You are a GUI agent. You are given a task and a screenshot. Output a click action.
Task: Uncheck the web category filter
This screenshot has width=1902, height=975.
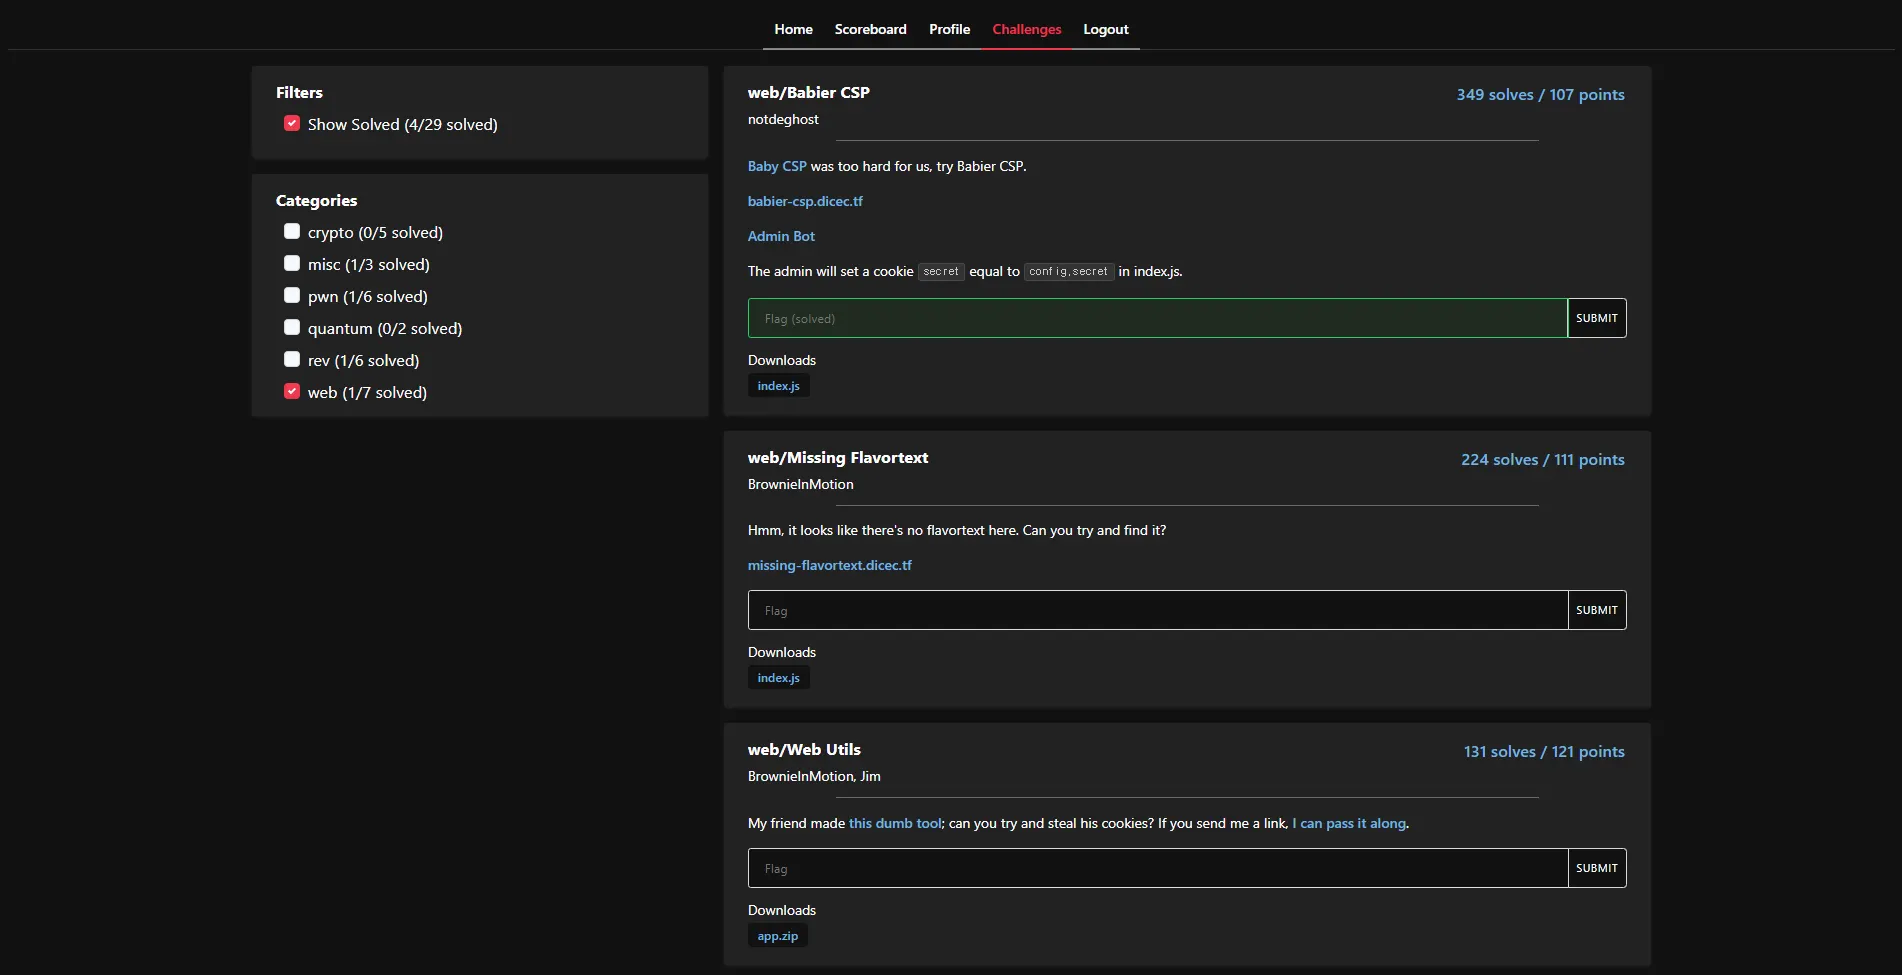point(292,392)
